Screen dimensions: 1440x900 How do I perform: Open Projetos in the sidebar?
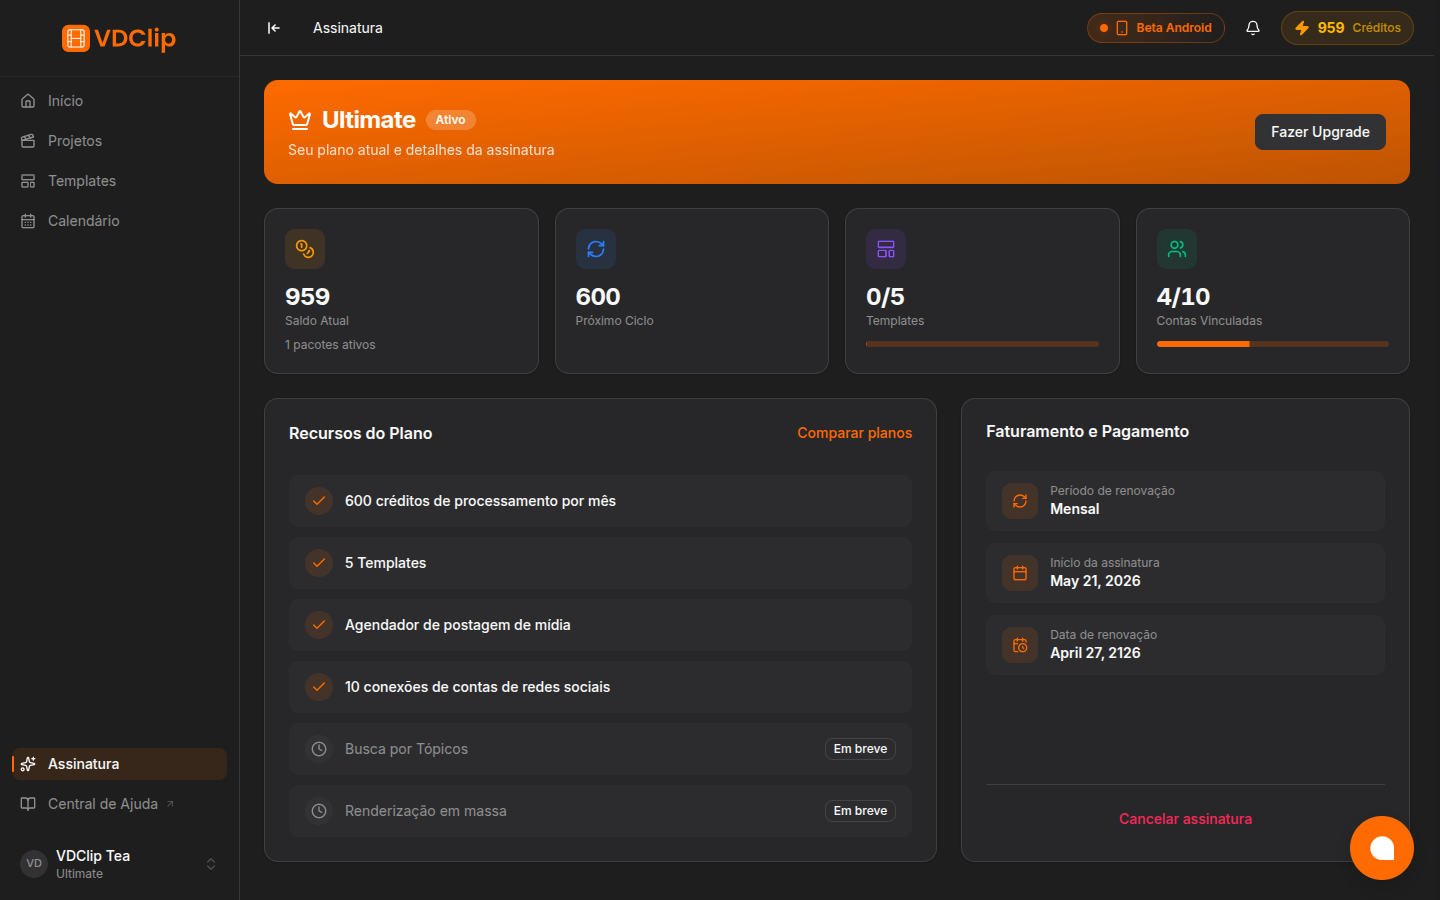pos(119,141)
